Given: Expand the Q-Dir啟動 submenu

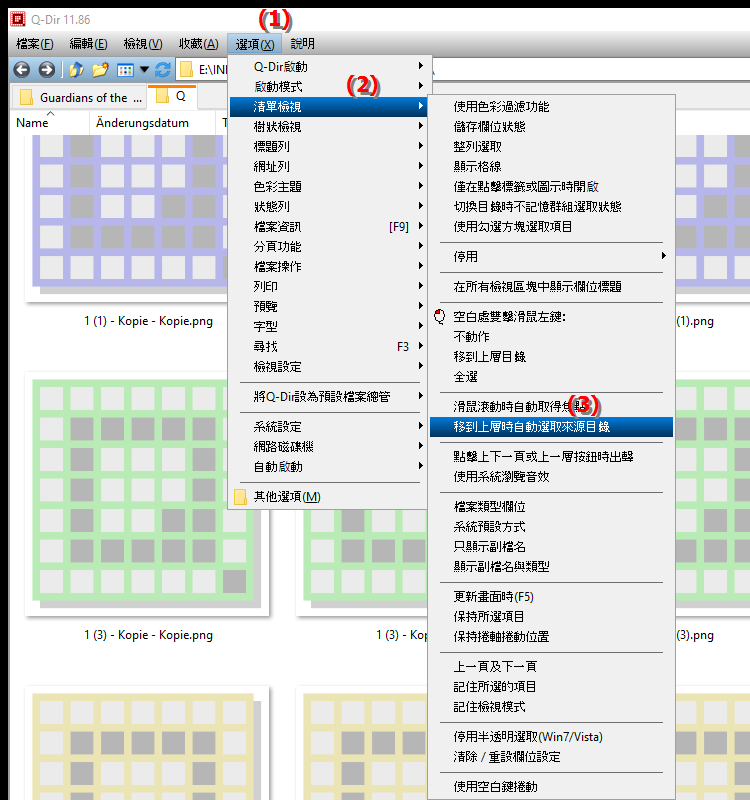Looking at the screenshot, I should tap(328, 66).
